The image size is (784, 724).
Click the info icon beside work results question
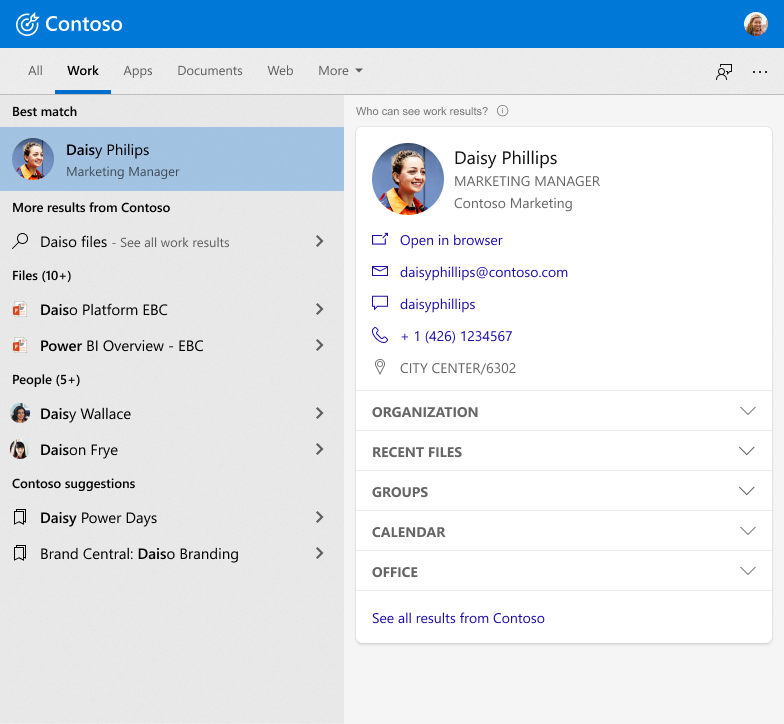tap(502, 111)
